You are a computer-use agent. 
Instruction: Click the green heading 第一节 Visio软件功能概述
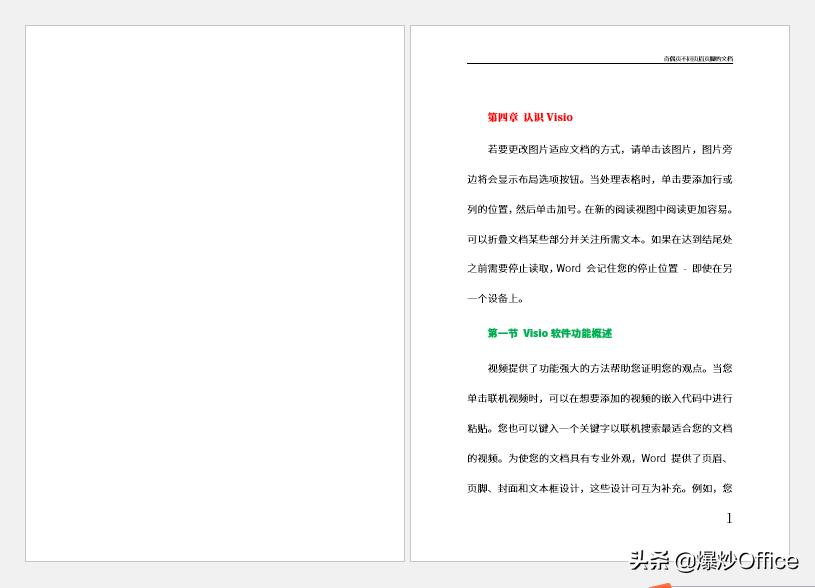tap(549, 332)
